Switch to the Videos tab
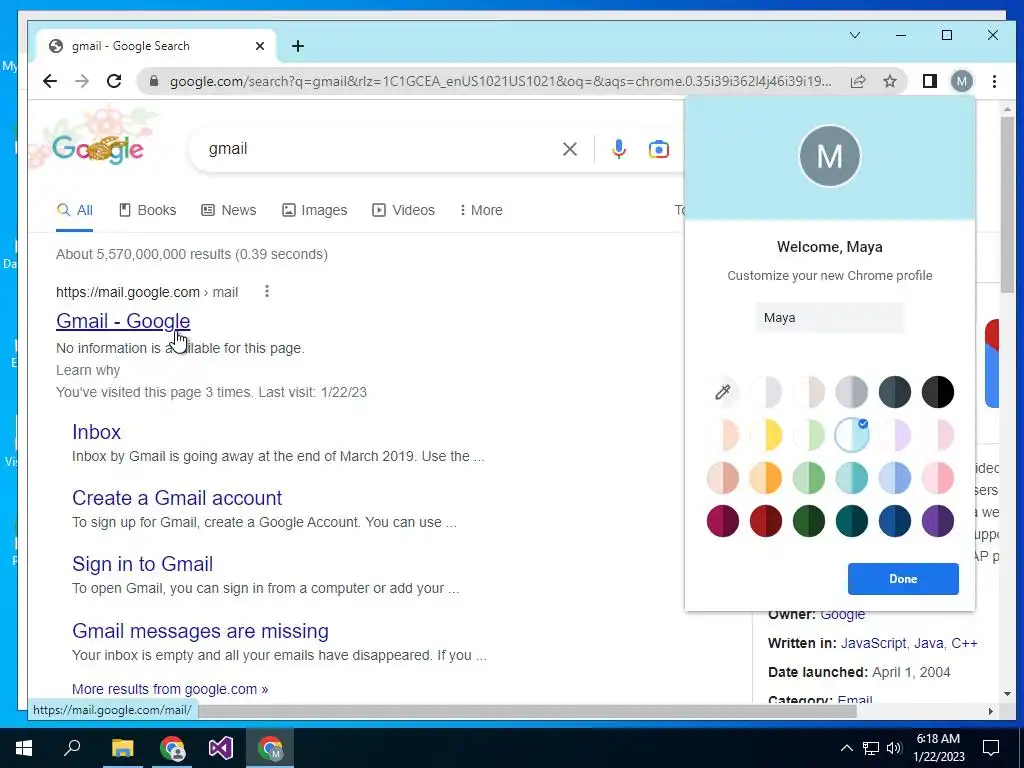Image resolution: width=1024 pixels, height=768 pixels. (x=404, y=210)
